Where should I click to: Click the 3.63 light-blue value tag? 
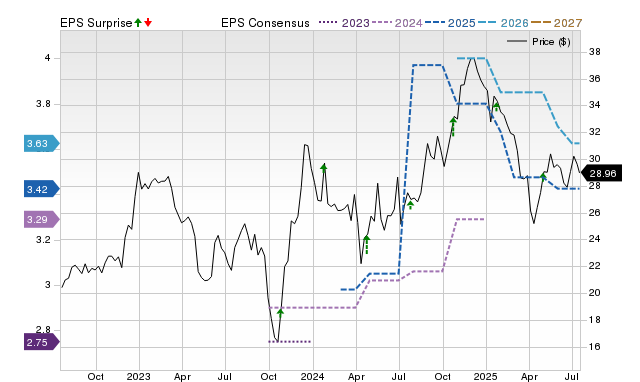(42, 144)
